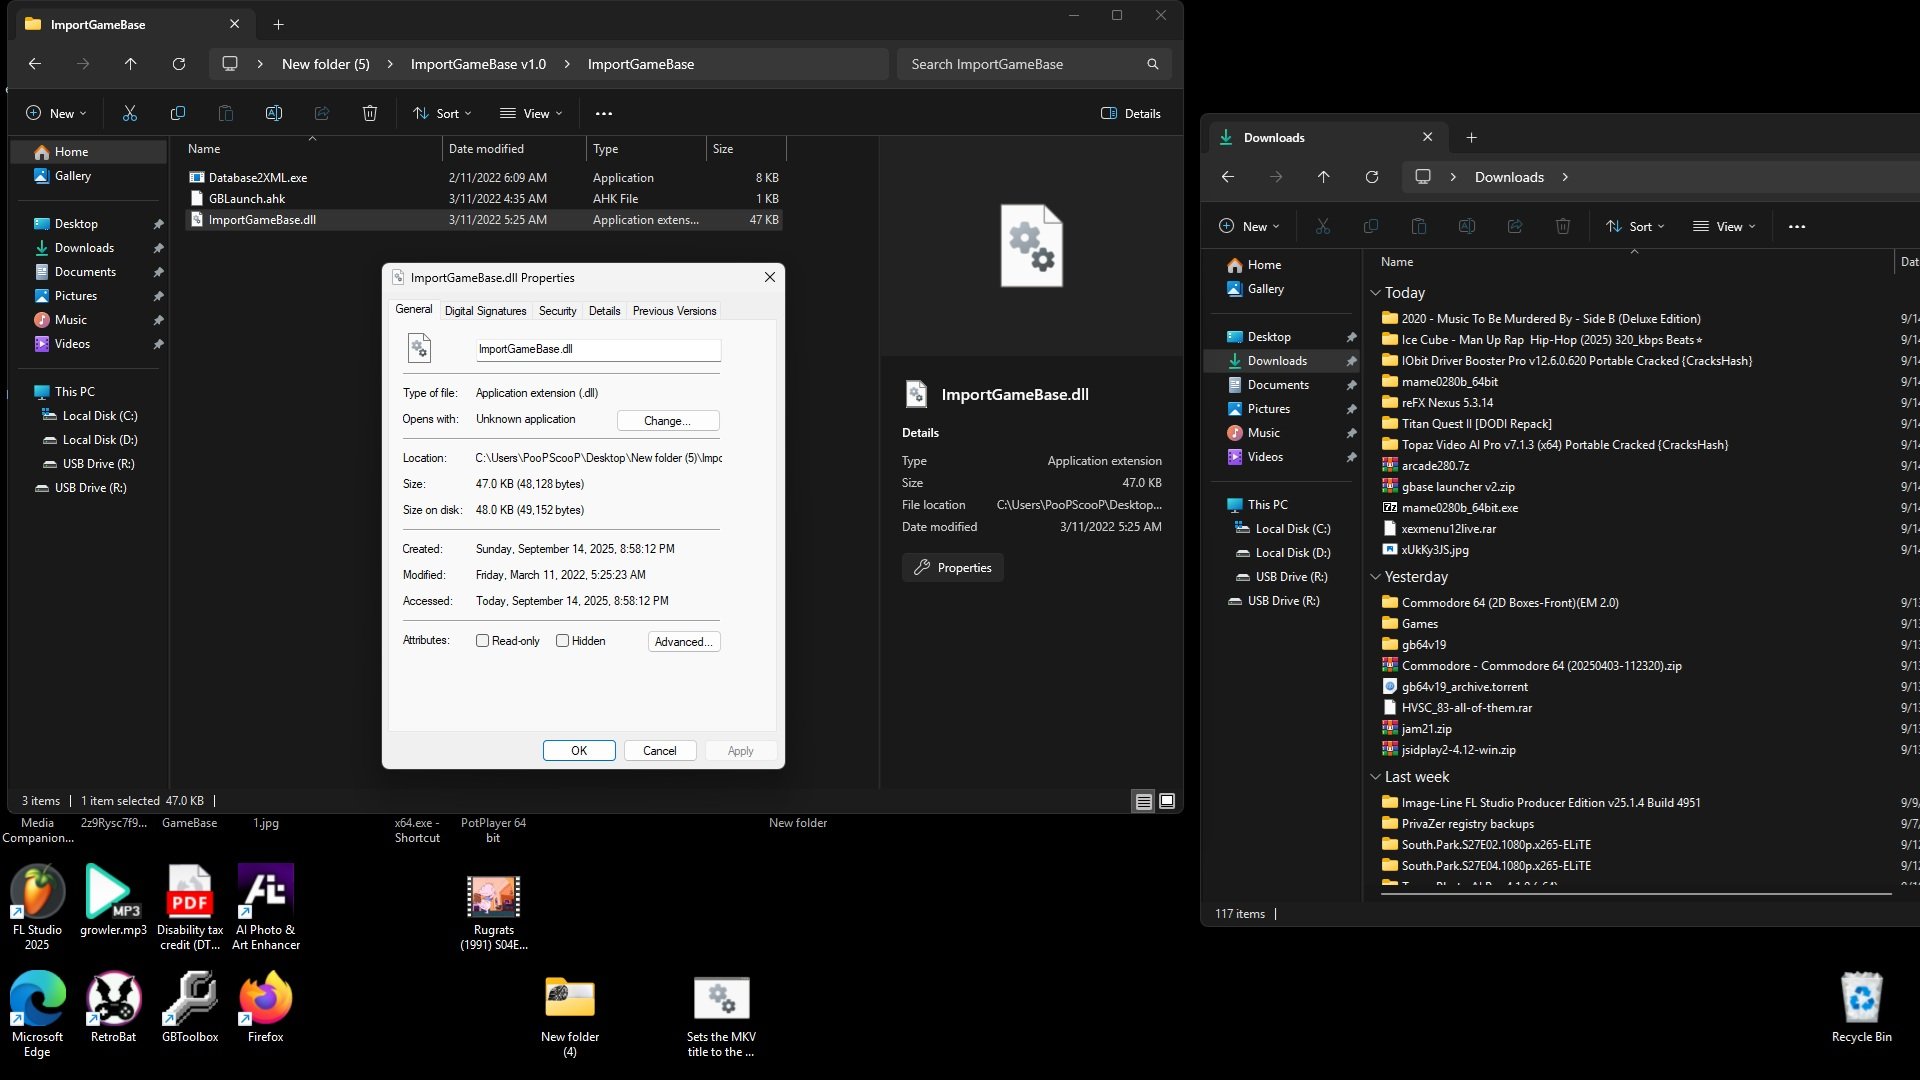Screen dimensions: 1920x1080
Task: Collapse the Yesterday group in Downloads
Action: (x=1376, y=577)
